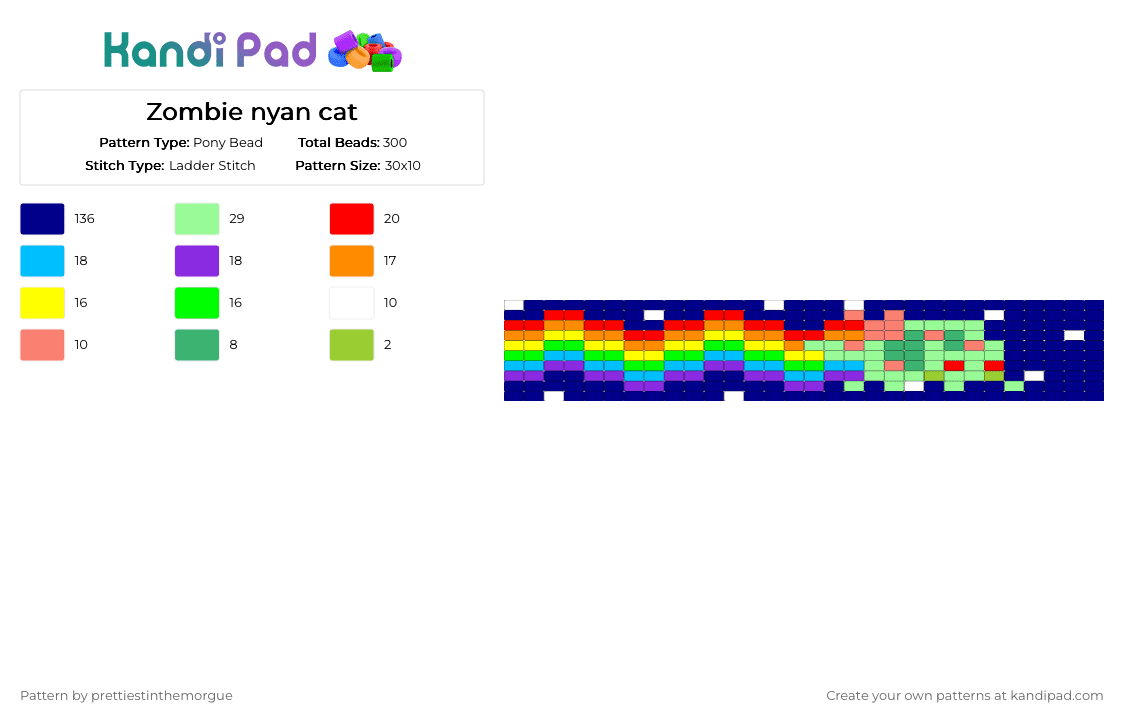Click the sea green color swatch
Viewport: 1124px width, 720px height.
[197, 345]
